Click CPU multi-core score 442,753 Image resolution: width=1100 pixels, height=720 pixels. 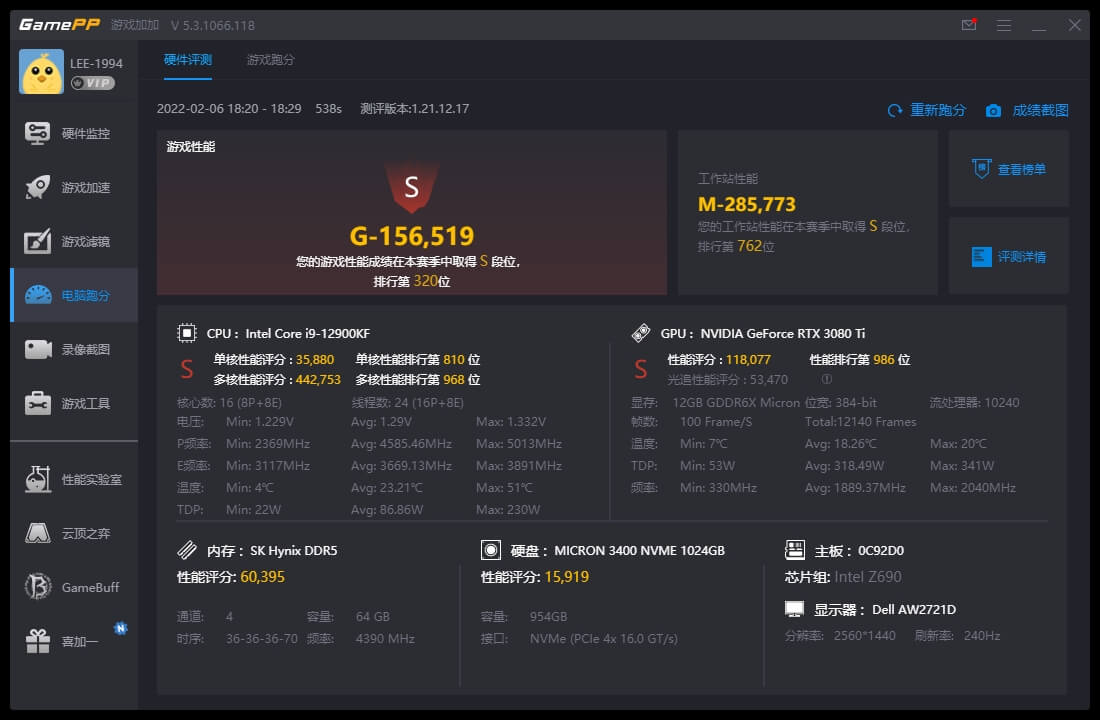point(318,380)
